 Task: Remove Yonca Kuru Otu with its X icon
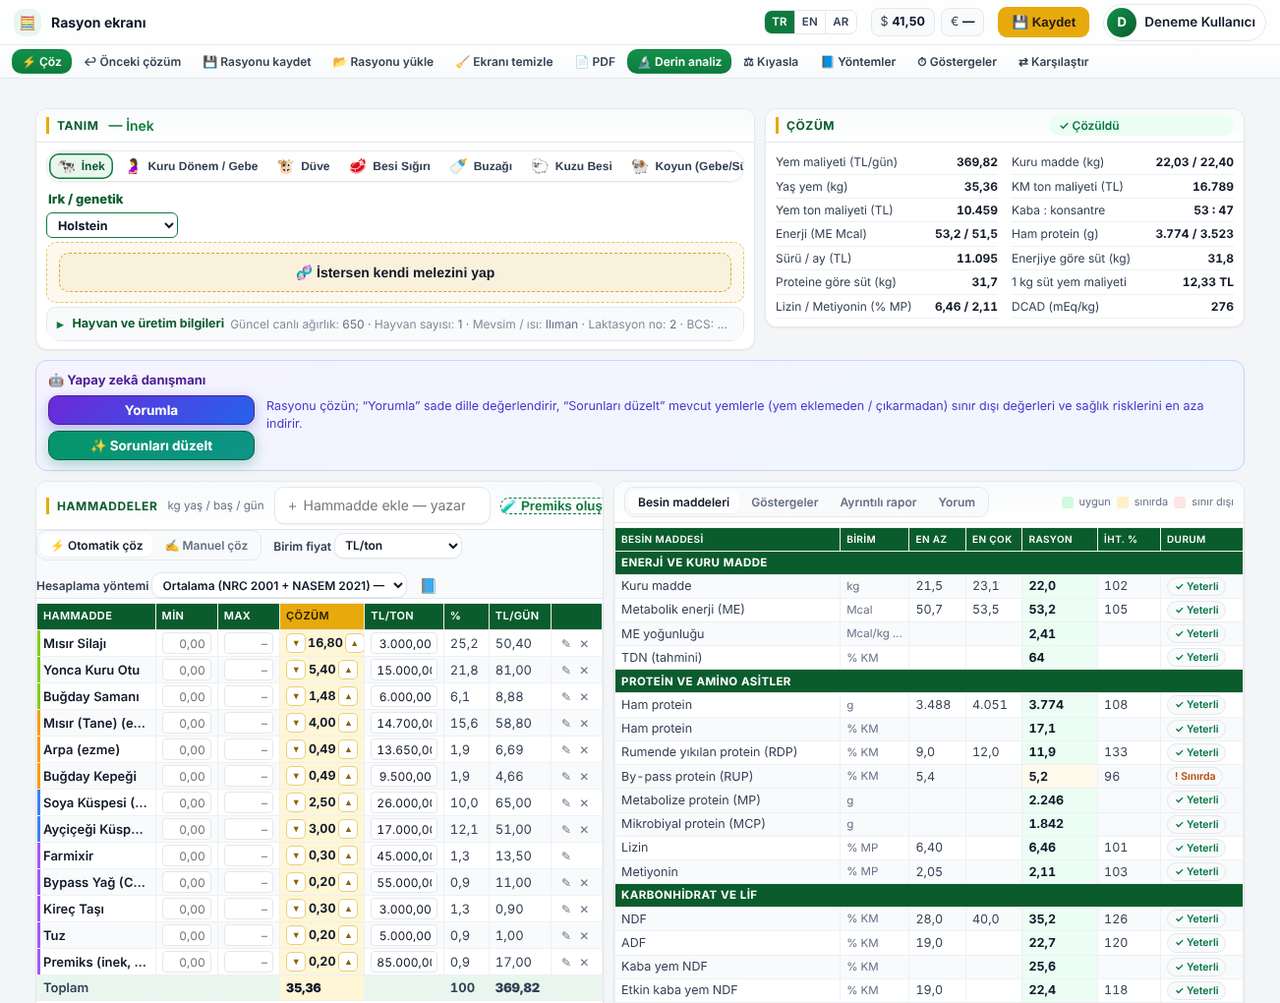(584, 670)
